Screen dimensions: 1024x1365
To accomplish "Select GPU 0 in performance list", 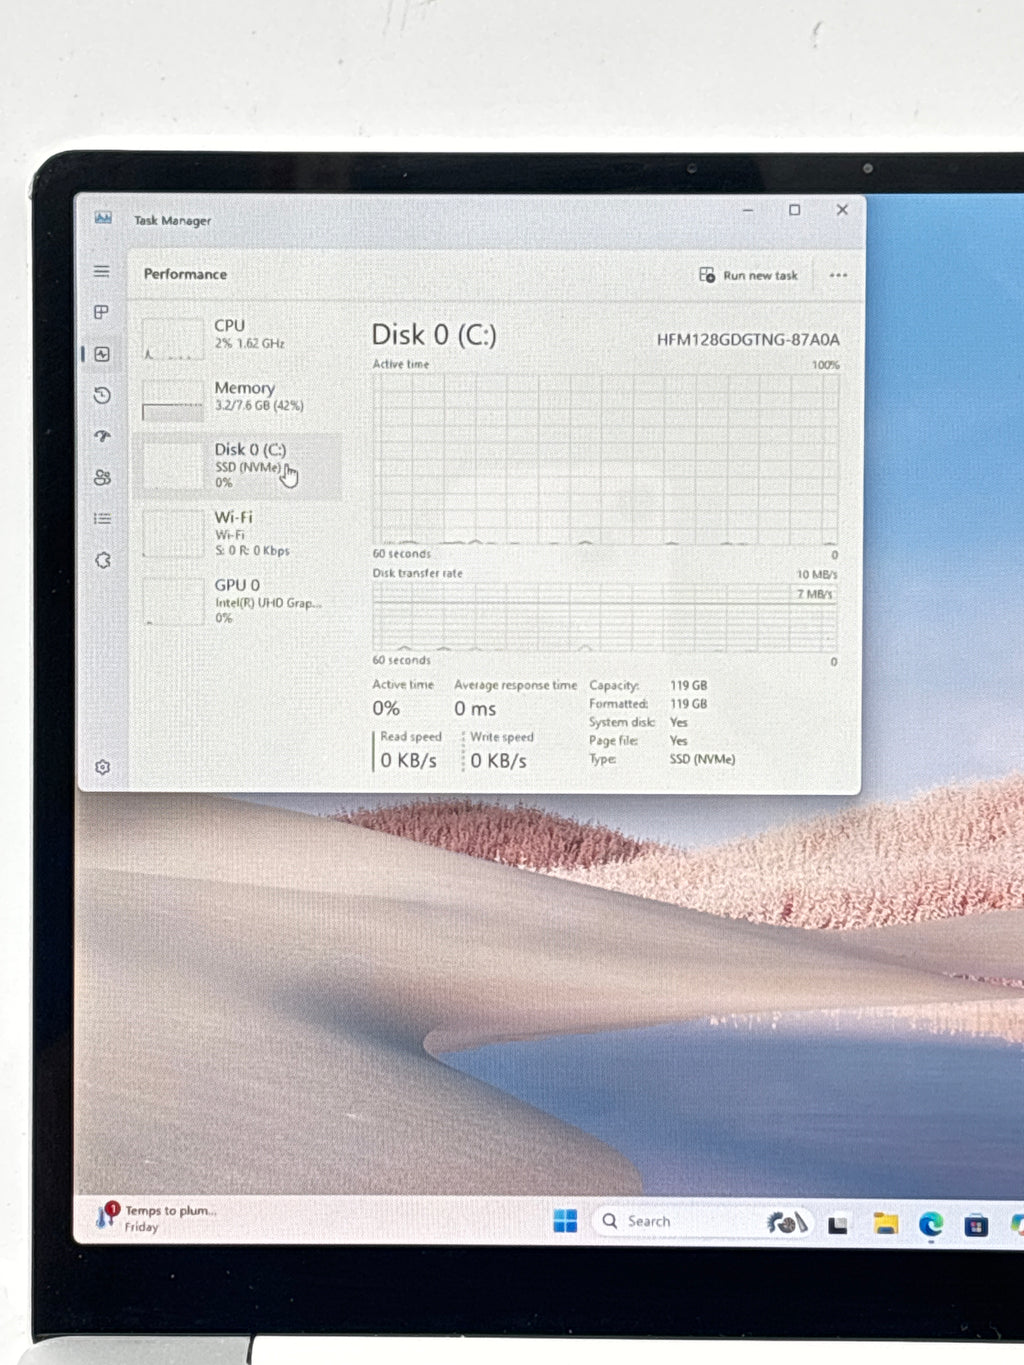I will (x=238, y=600).
